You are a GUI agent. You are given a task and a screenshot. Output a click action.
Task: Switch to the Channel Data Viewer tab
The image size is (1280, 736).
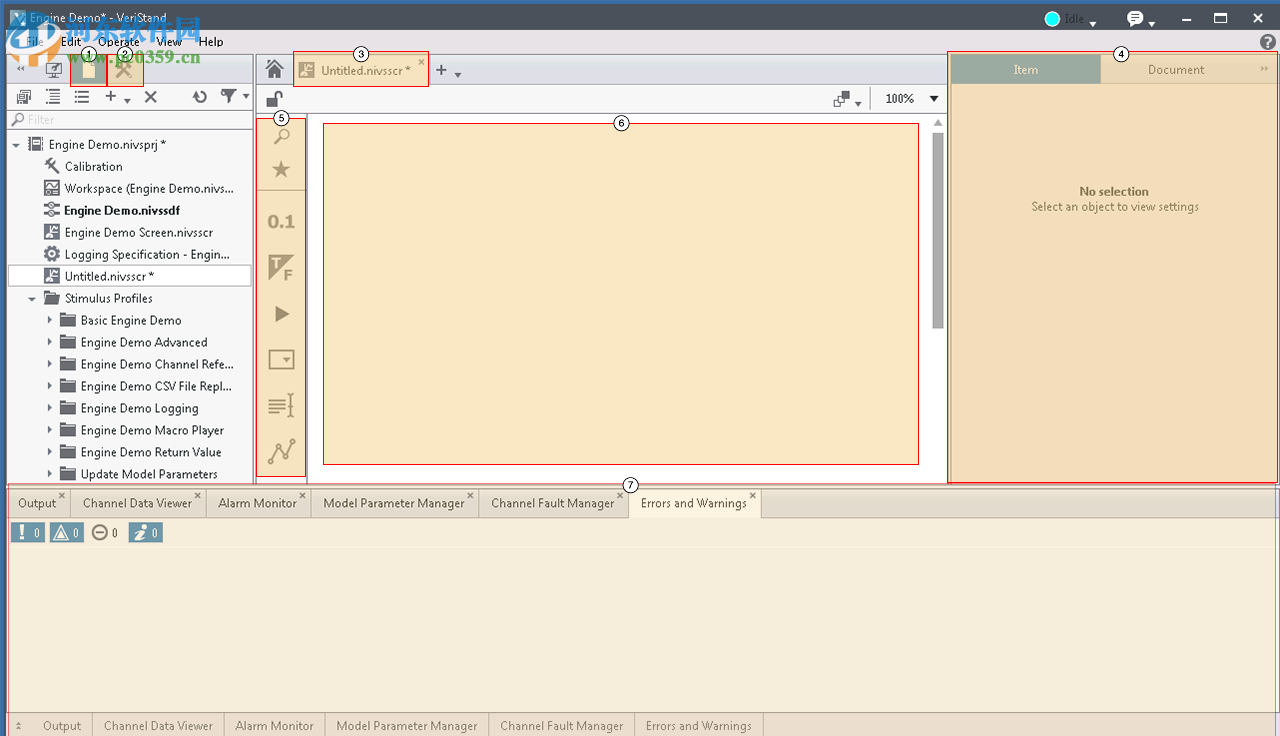tap(137, 503)
